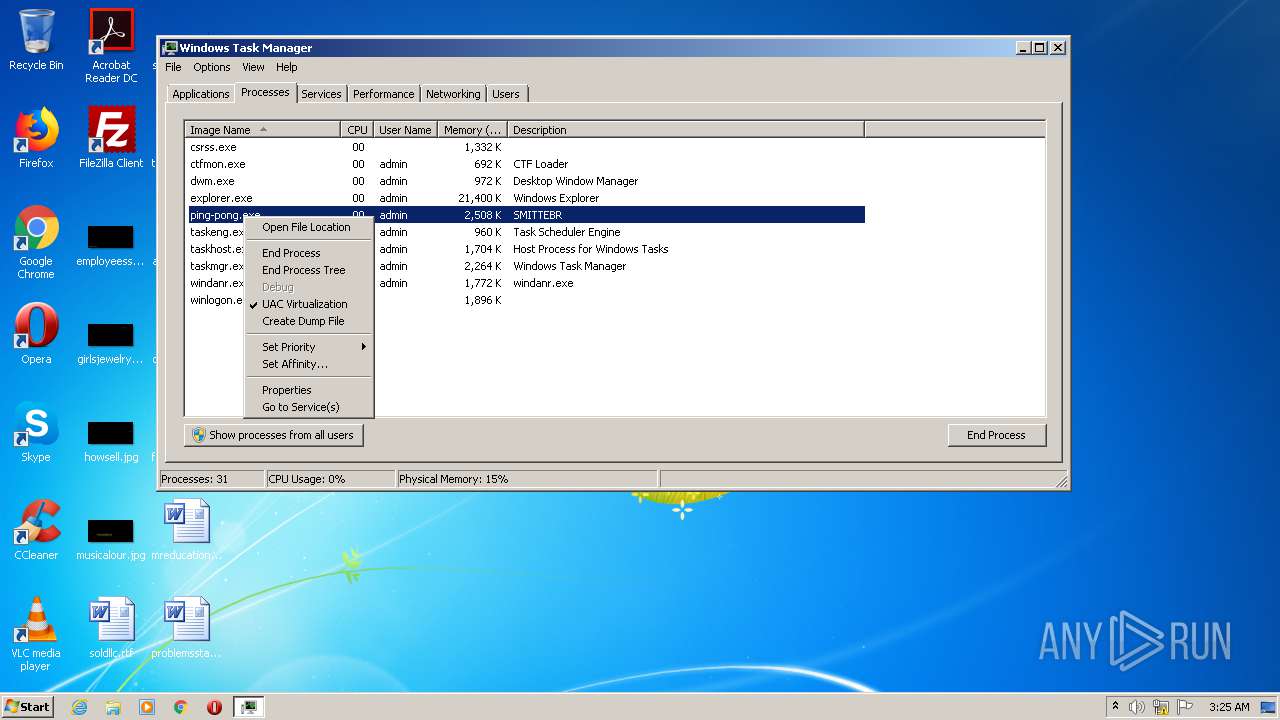The height and width of the screenshot is (720, 1280).
Task: Select the dwm.exe process row
Action: (x=526, y=181)
